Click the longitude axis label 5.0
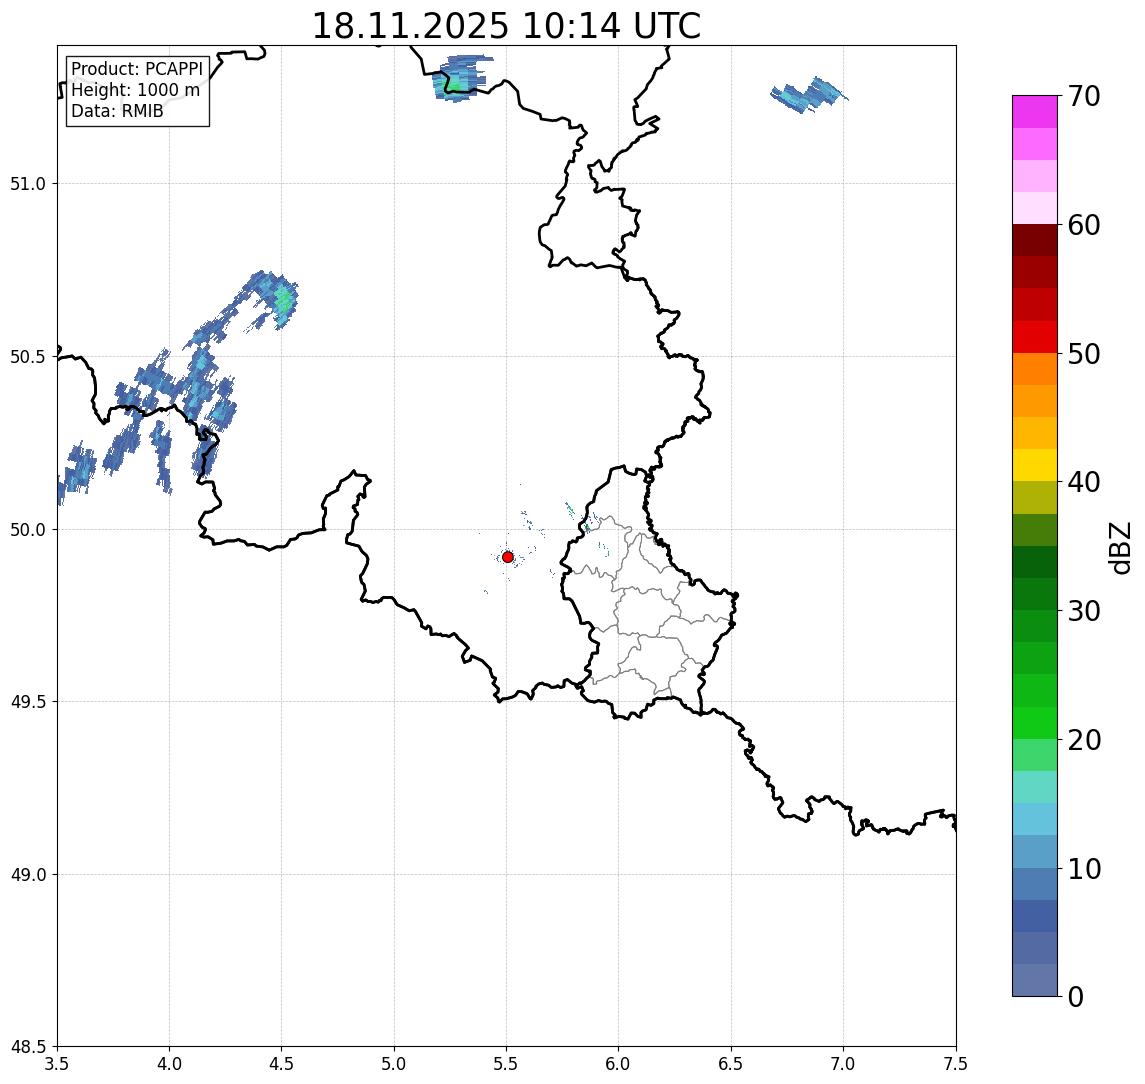1145x1084 pixels. point(394,1064)
